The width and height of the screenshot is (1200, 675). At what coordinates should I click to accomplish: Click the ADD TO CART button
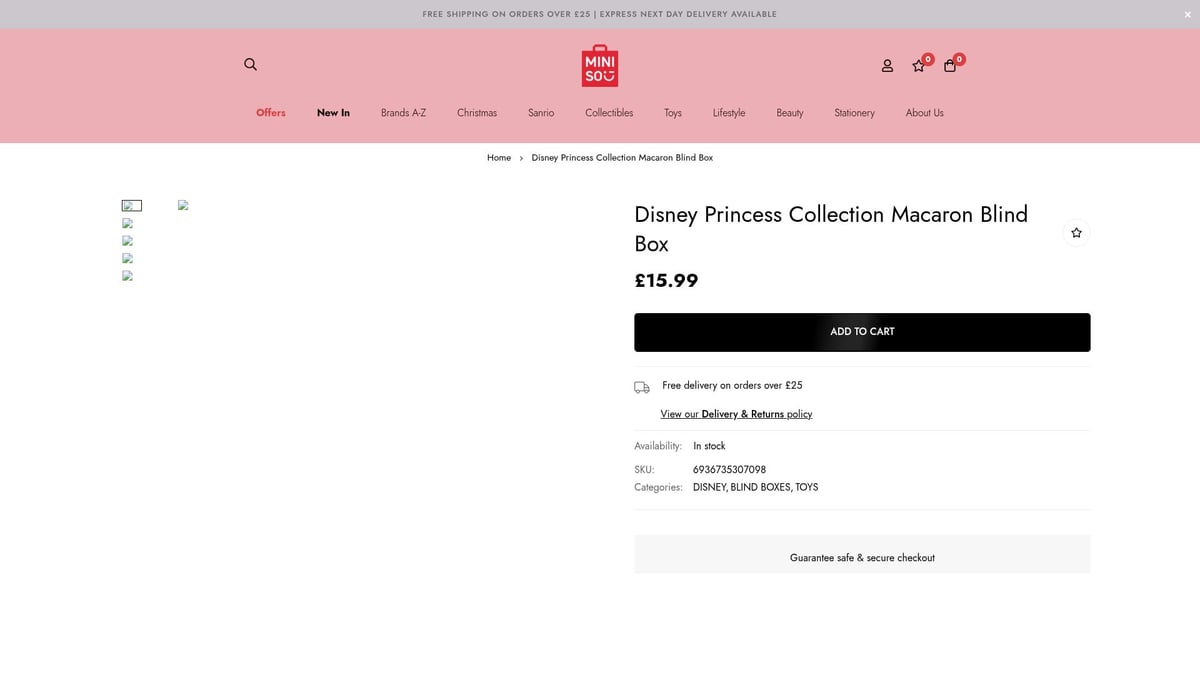[x=862, y=331]
